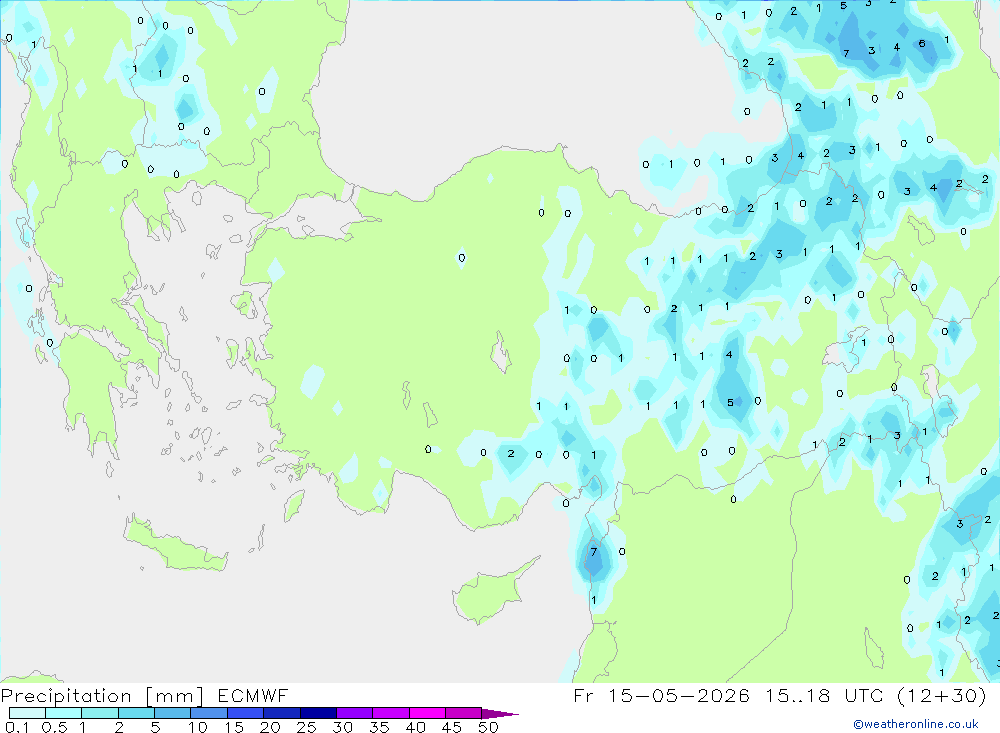Select the 30–35 mm purple legend swatch
The width and height of the screenshot is (1000, 733).
pos(354,713)
